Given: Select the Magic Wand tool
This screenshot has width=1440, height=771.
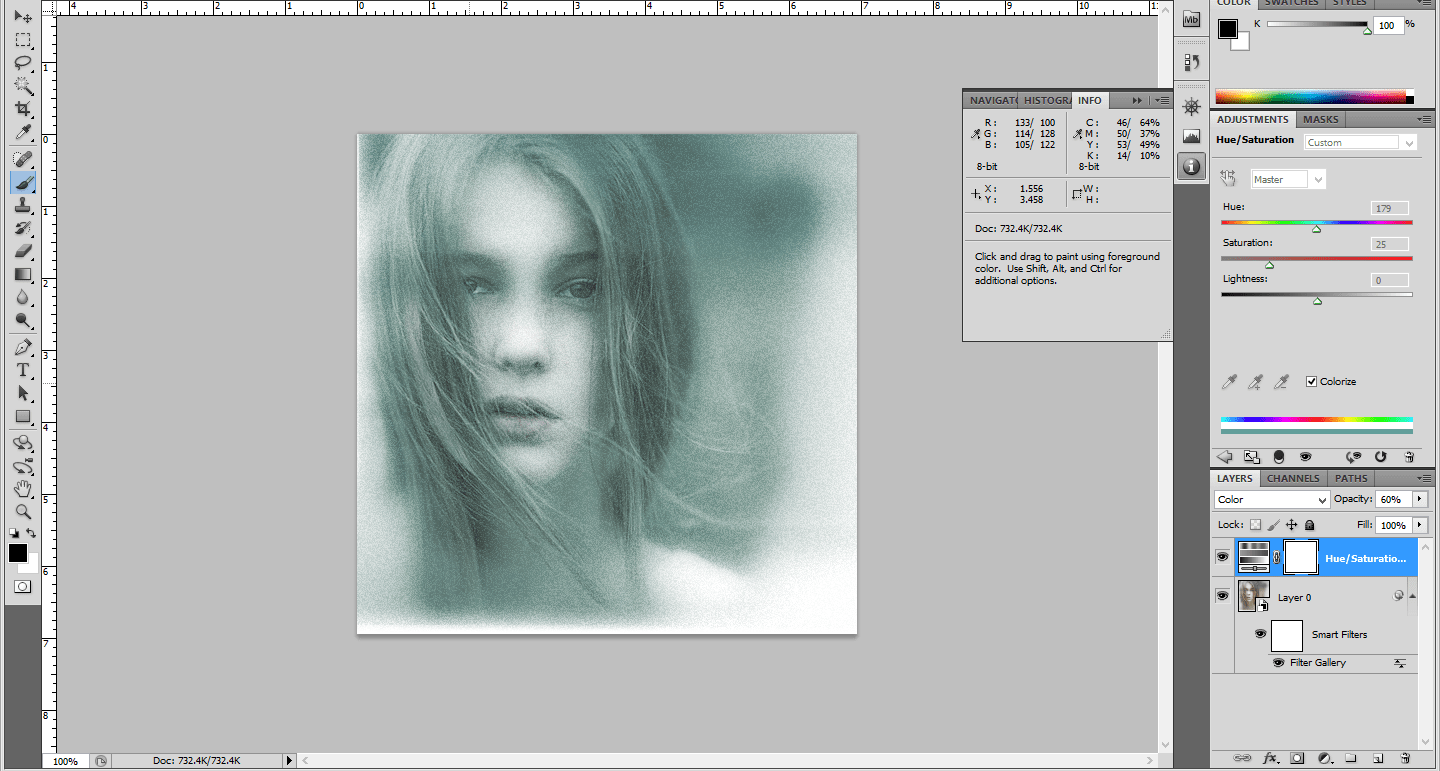Looking at the screenshot, I should click(x=23, y=86).
